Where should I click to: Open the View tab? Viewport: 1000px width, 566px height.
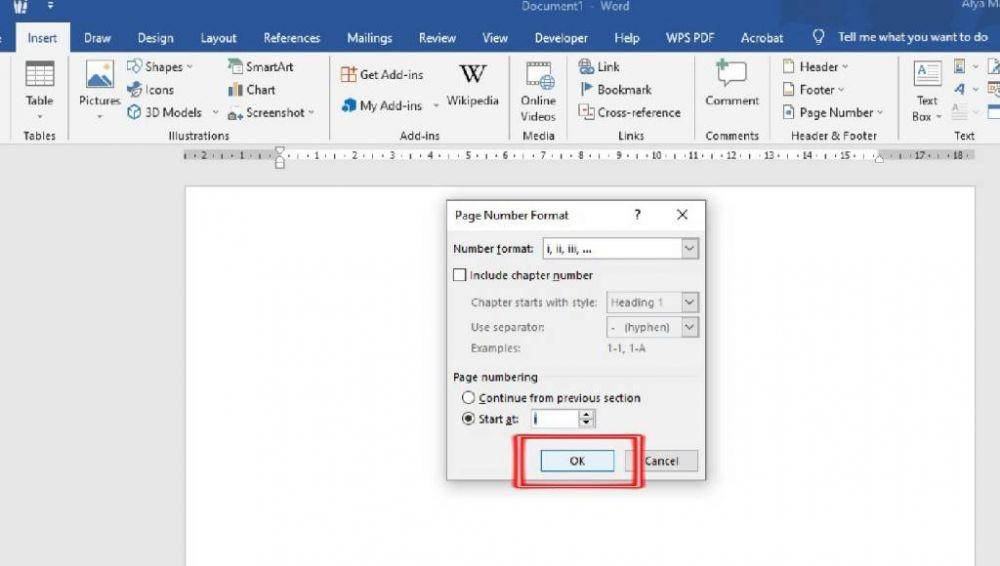tap(495, 38)
